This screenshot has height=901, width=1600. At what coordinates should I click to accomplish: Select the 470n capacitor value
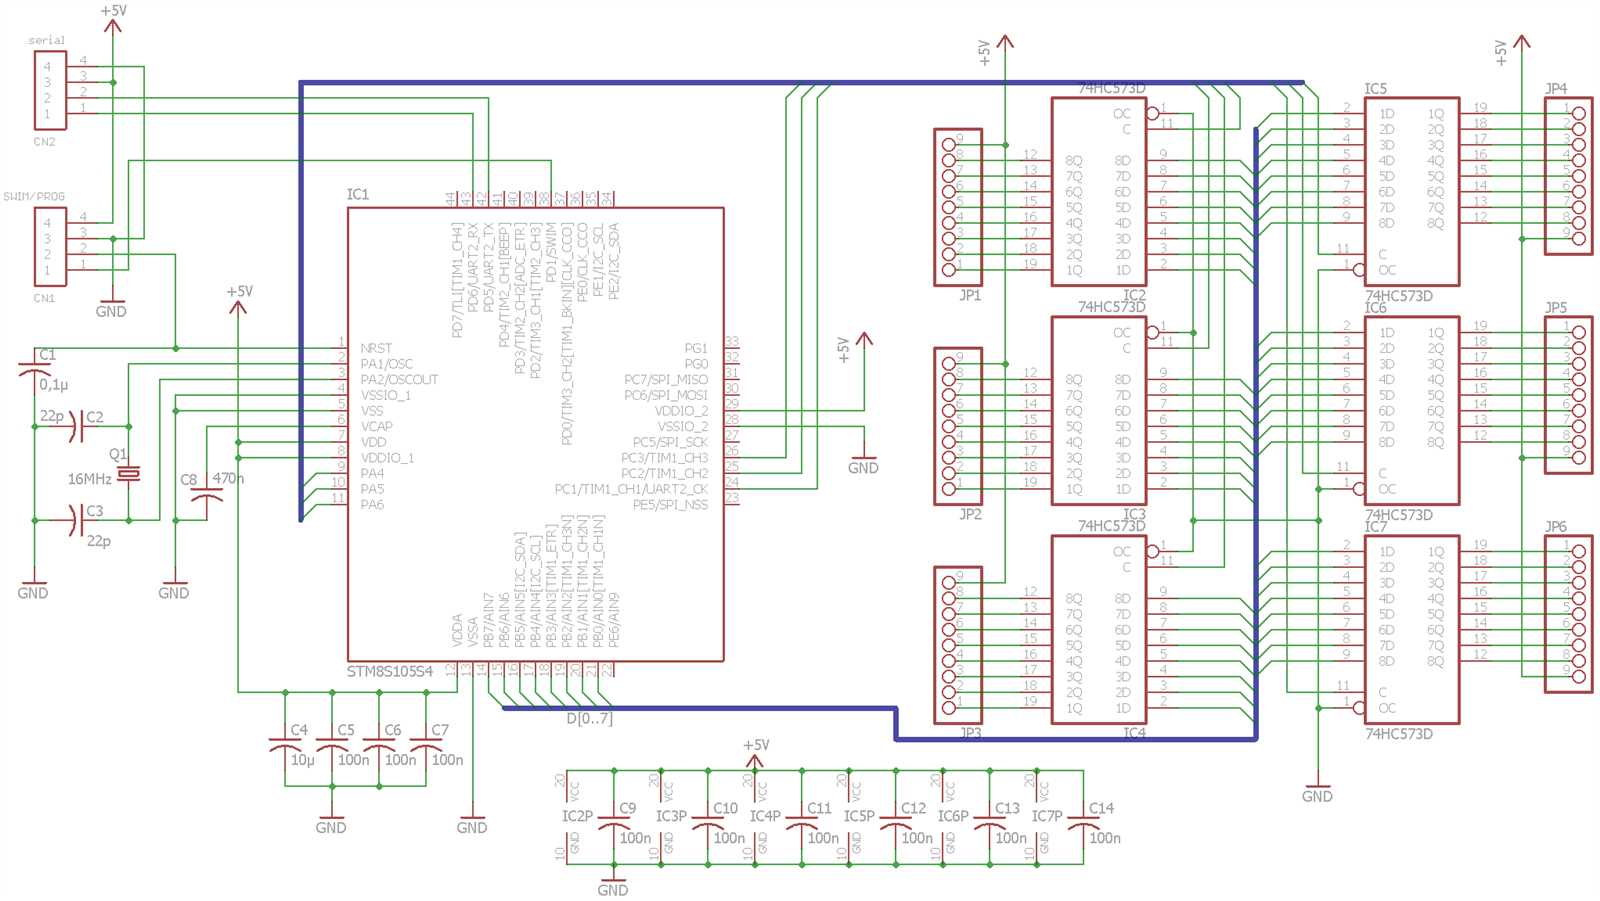click(228, 479)
